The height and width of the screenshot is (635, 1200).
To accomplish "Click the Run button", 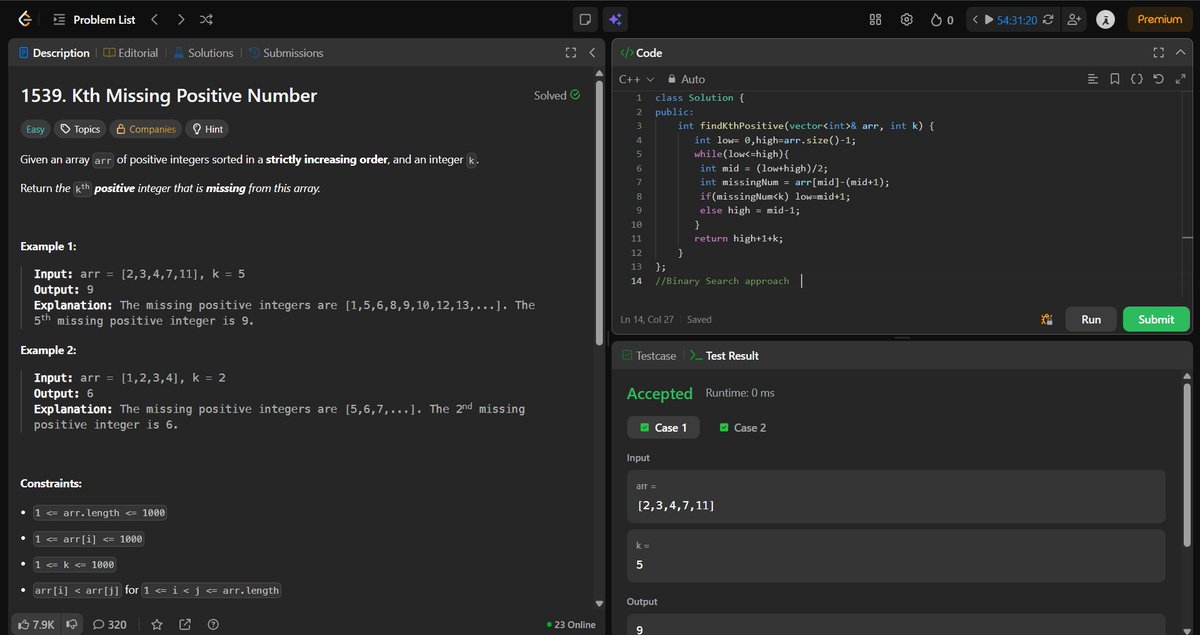I will (1091, 319).
